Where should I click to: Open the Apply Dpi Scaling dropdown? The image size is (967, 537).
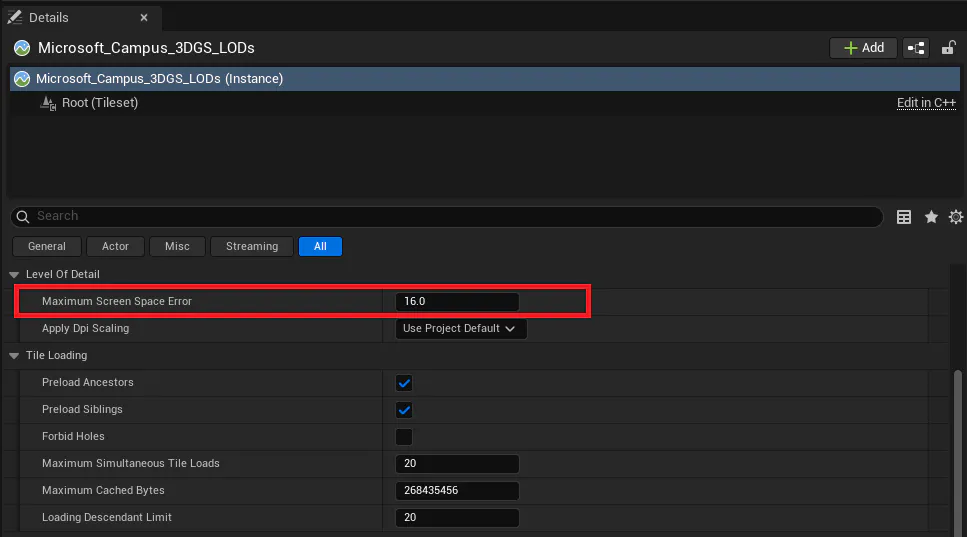click(461, 329)
